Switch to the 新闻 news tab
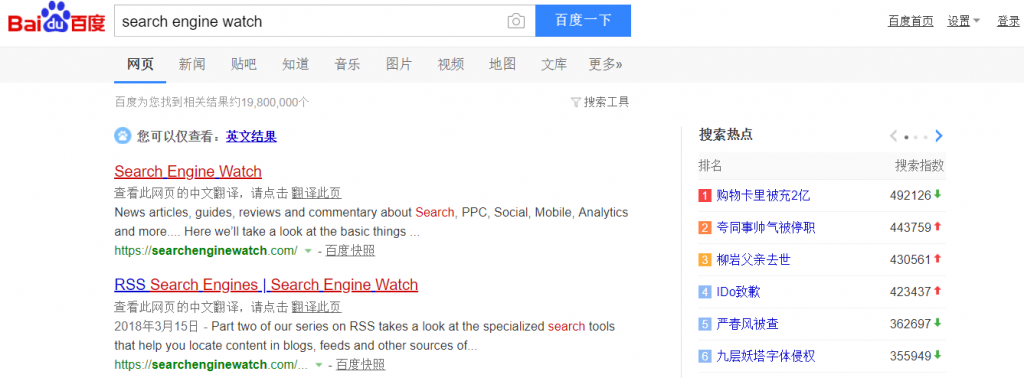 click(192, 64)
